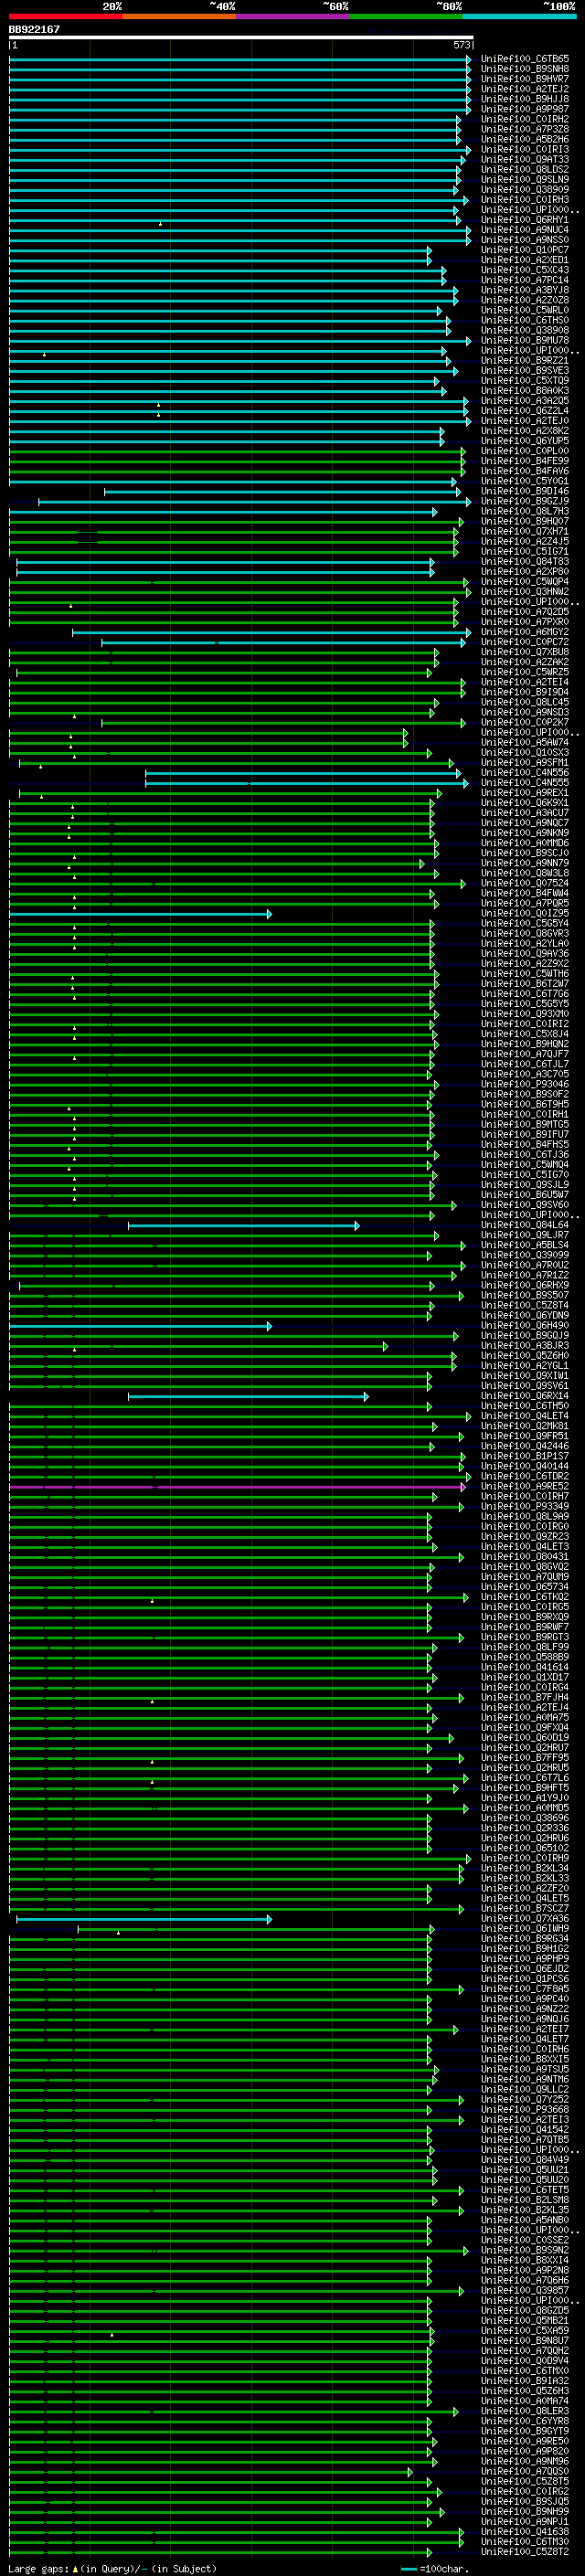
Task: Select label UniRef100_A7P3Z8
Action: [525, 129]
